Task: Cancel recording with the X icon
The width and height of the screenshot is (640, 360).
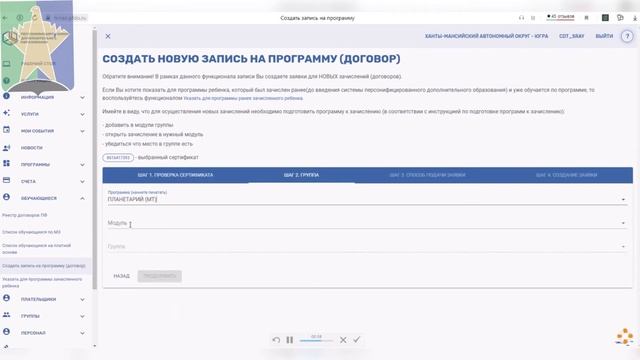Action: (x=343, y=340)
